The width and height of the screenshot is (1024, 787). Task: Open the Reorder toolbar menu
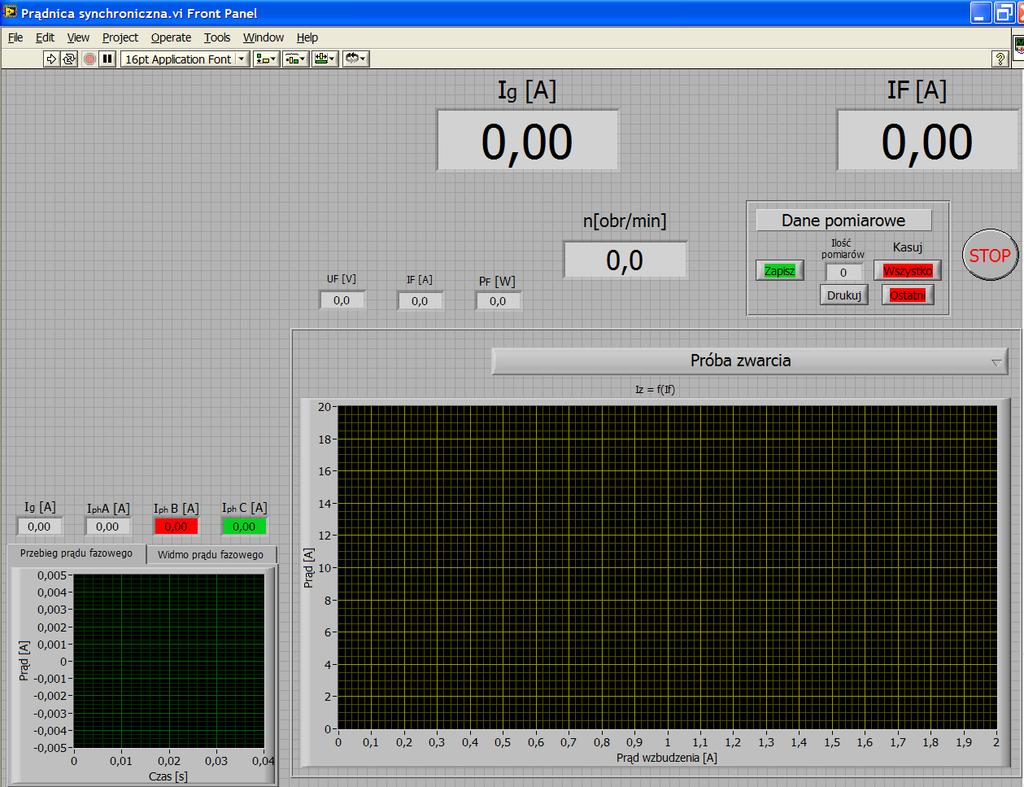tap(356, 59)
